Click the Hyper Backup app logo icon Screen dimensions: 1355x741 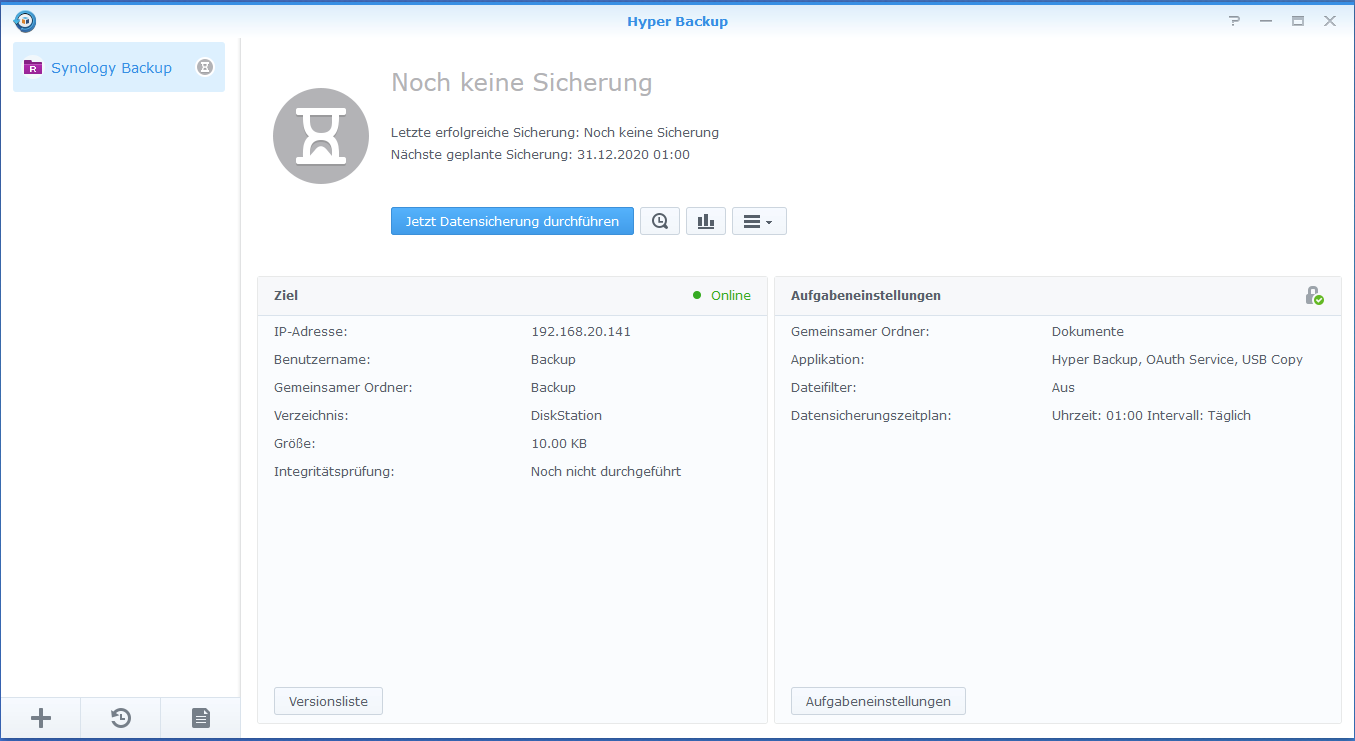(x=25, y=21)
